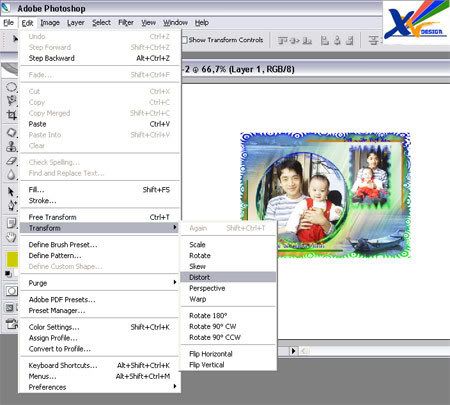The image size is (450, 405).
Task: Click Photoshop feather icon in title bar
Action: pyautogui.click(x=6, y=8)
